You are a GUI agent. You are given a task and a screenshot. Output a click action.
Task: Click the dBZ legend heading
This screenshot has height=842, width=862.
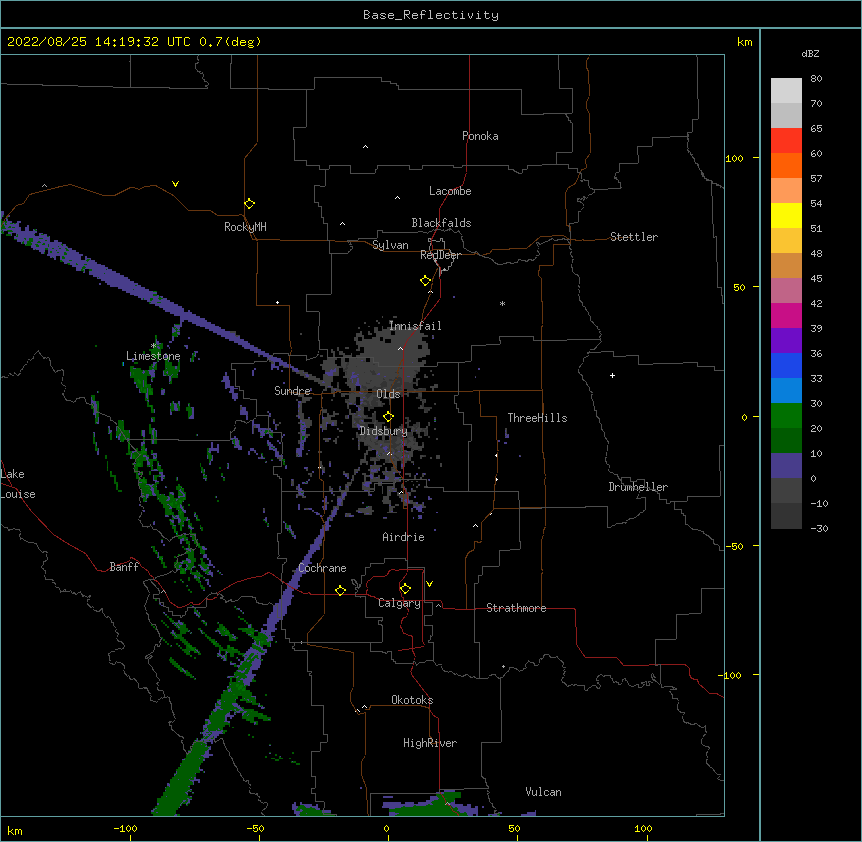810,53
